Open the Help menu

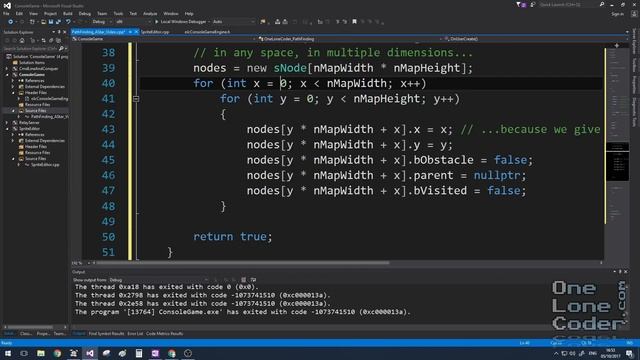click(x=189, y=13)
